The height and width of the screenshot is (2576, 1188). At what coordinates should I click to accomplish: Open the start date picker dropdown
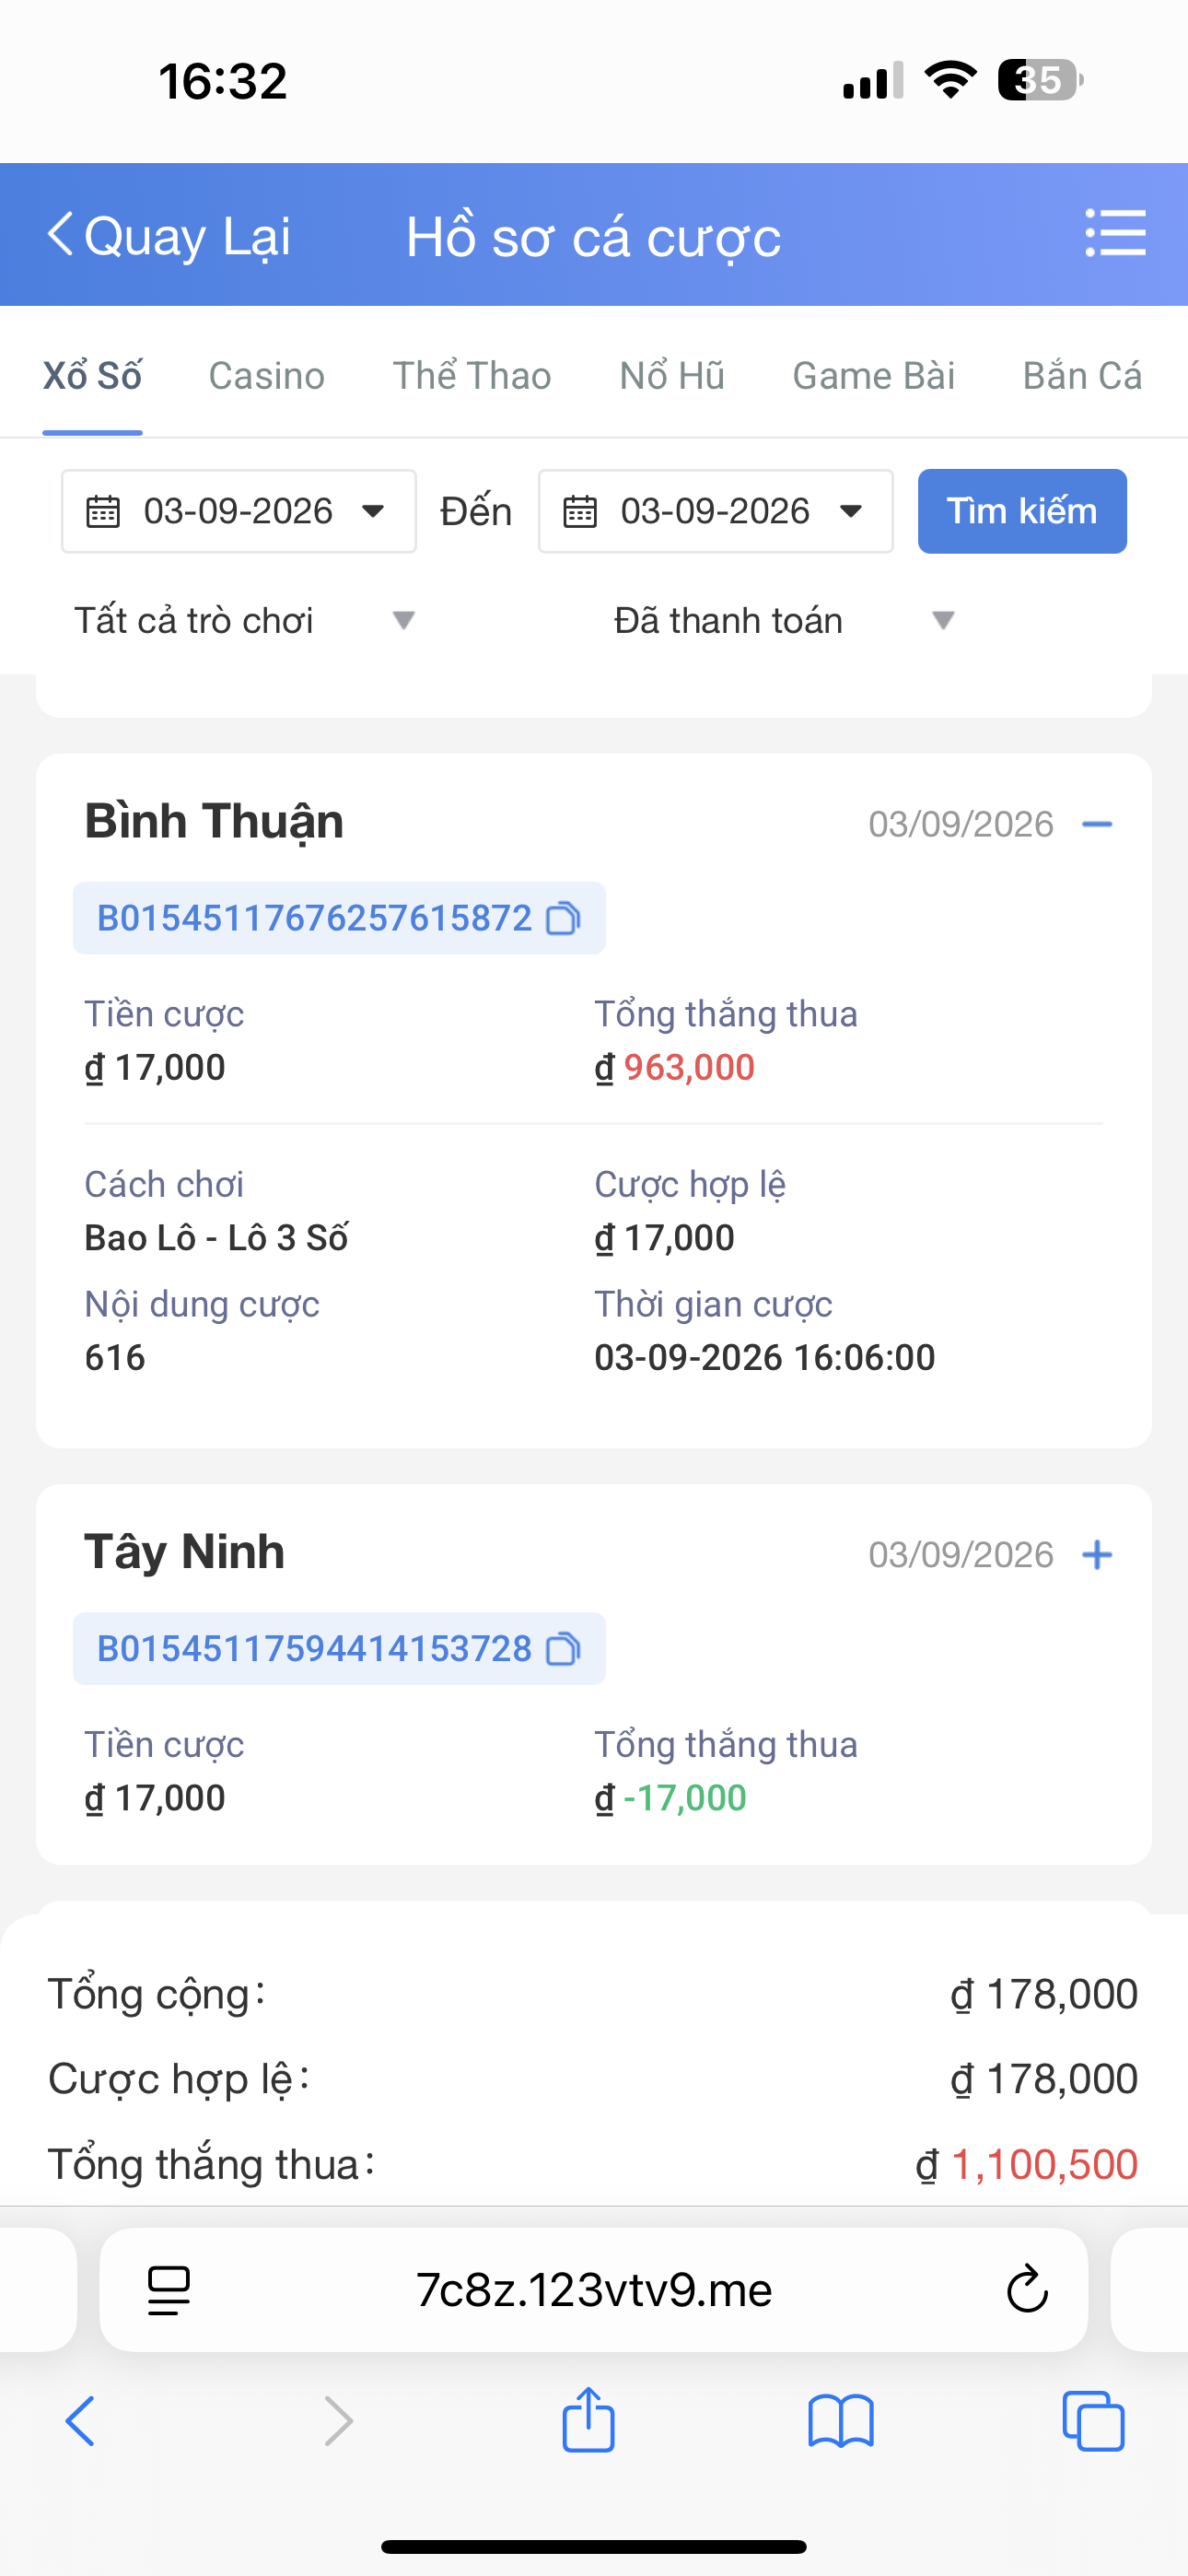(239, 511)
